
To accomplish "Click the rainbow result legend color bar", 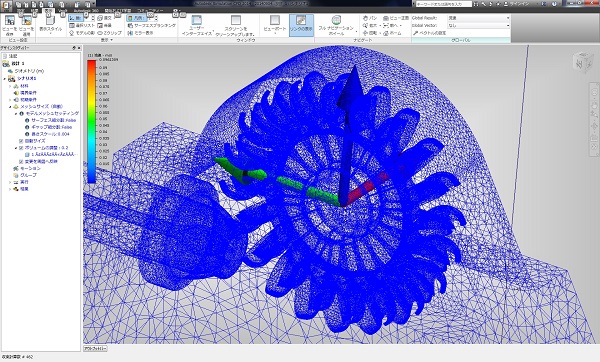I will pos(91,121).
